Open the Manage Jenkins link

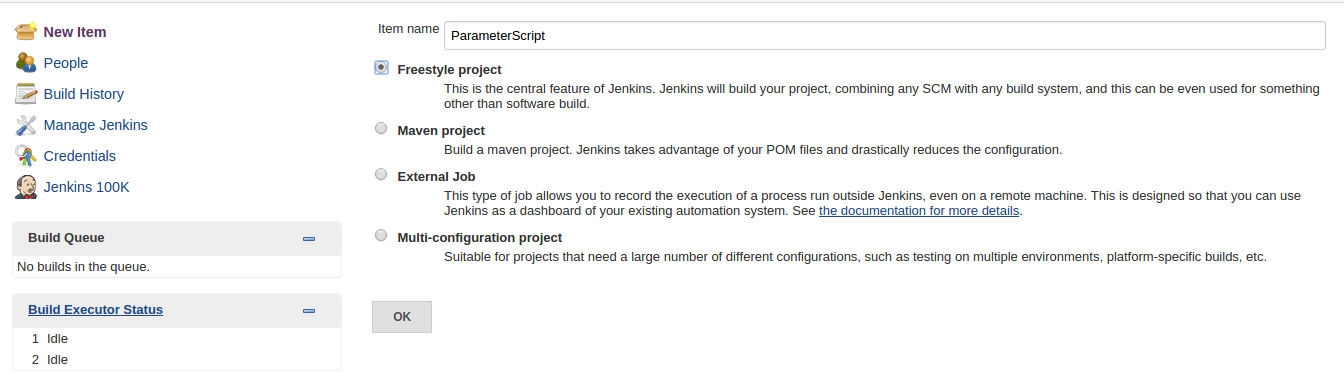coord(96,125)
